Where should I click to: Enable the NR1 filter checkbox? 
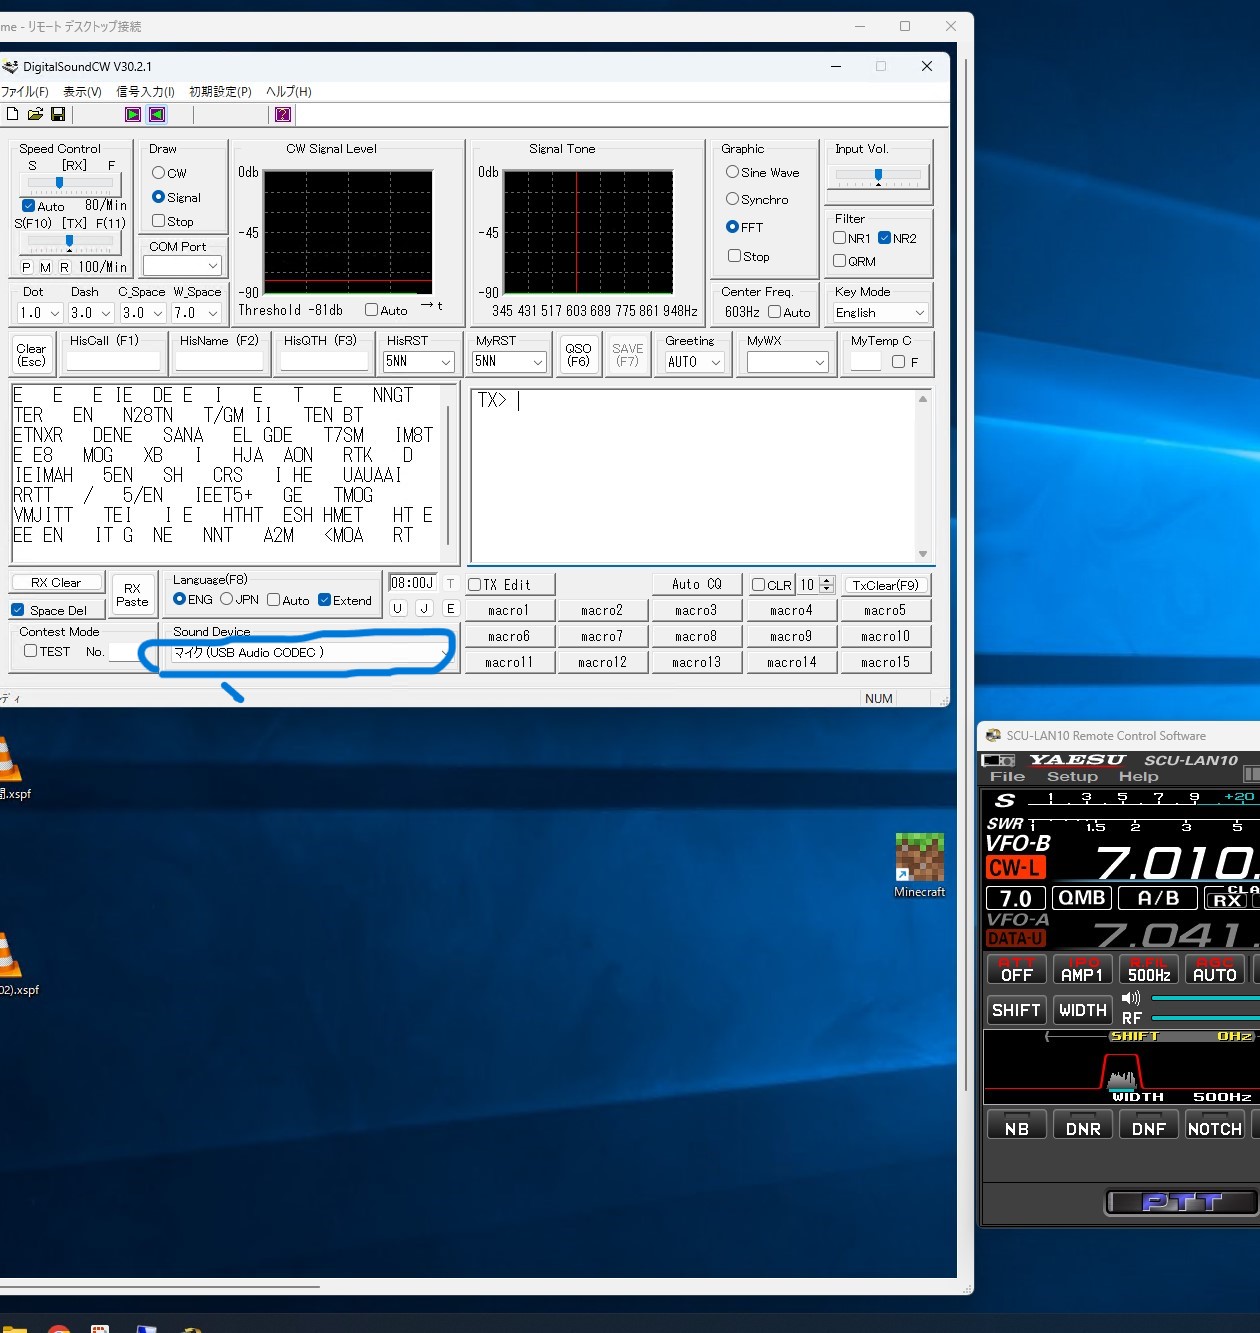(840, 238)
